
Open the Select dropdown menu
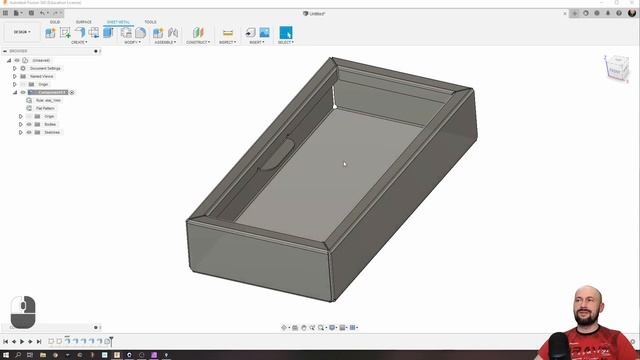(x=286, y=42)
